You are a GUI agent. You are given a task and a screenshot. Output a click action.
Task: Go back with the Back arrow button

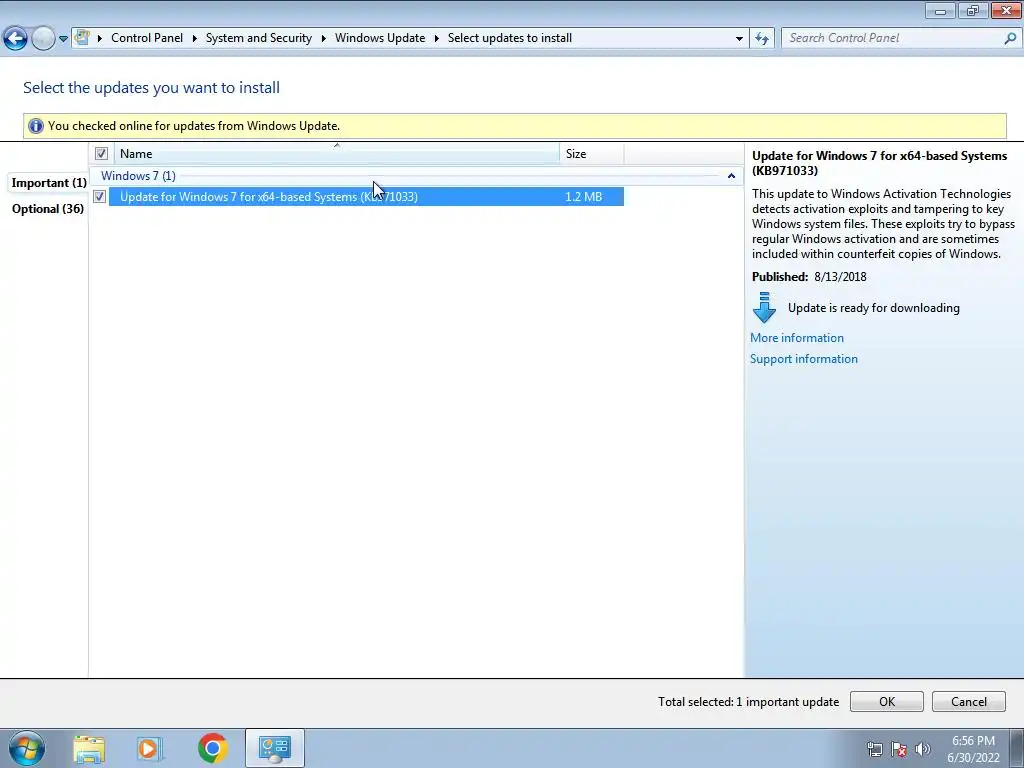pos(15,39)
